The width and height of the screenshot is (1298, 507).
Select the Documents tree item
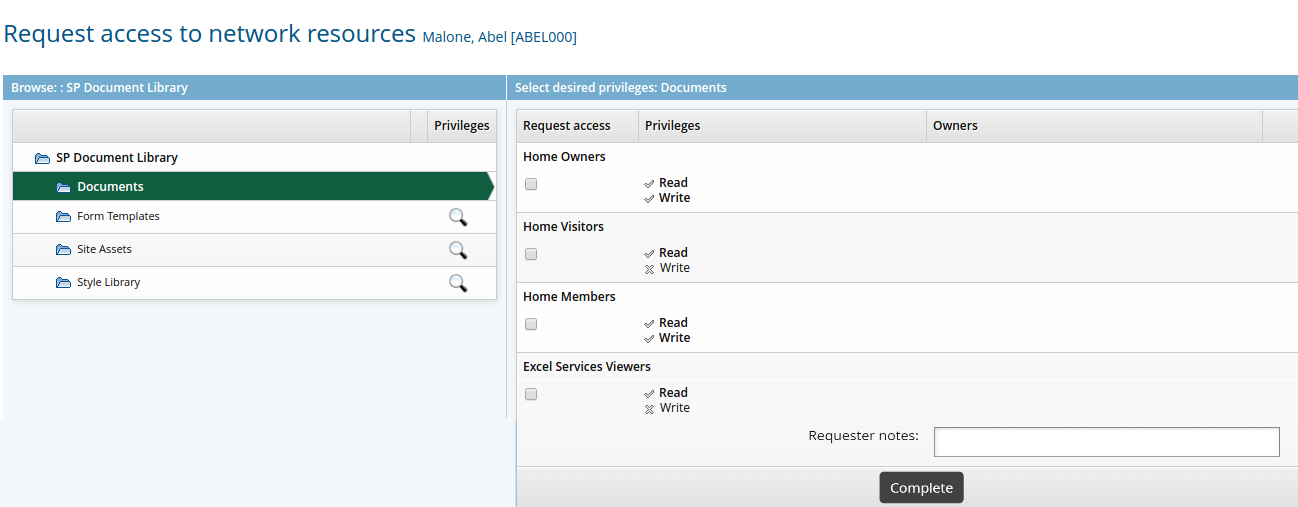(110, 187)
